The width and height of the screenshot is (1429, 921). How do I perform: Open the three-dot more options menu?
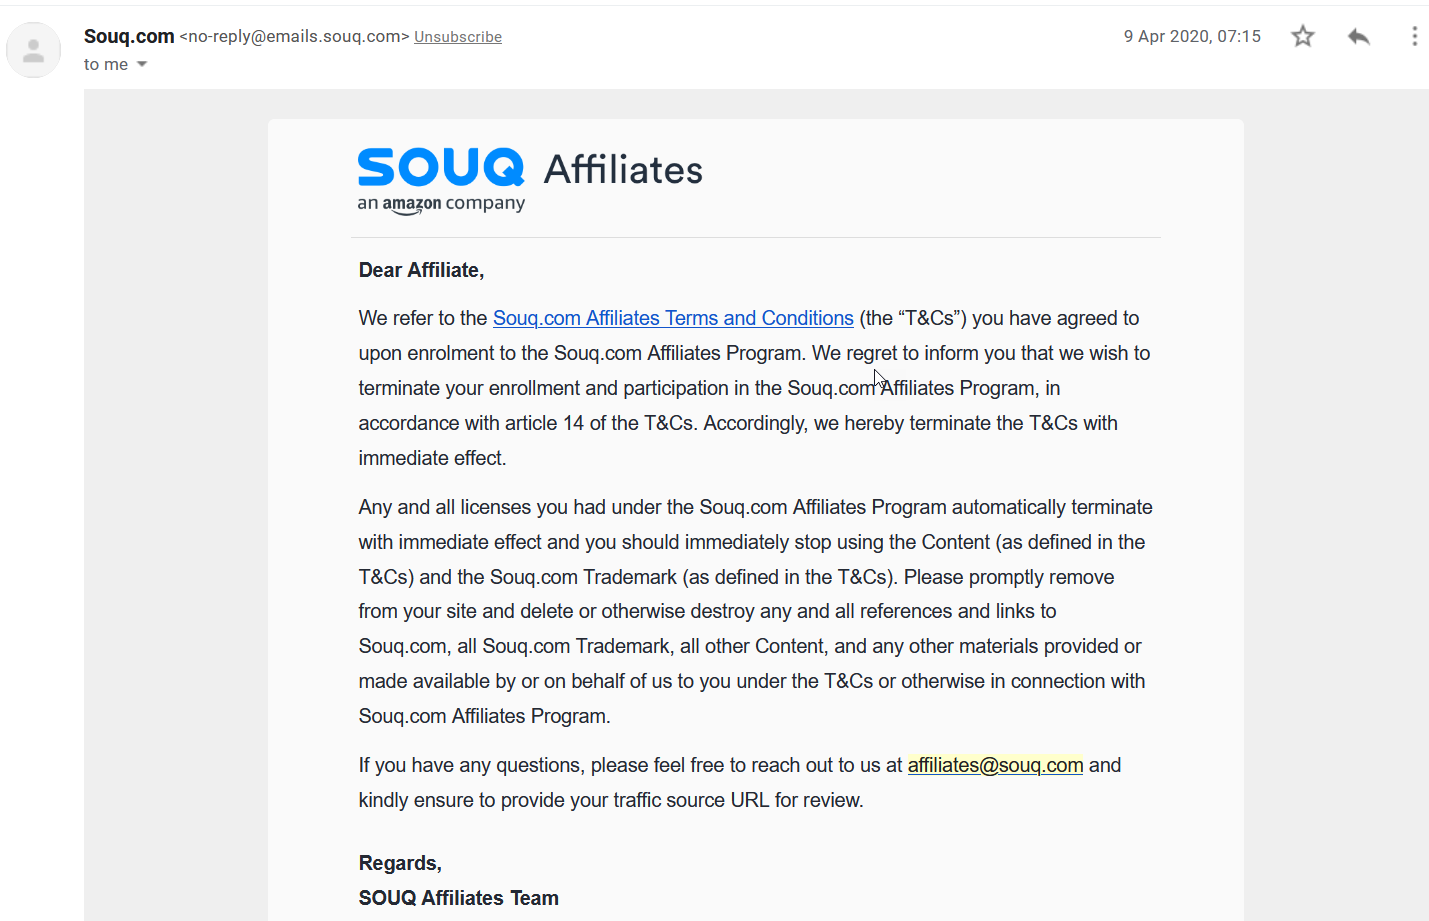coord(1414,37)
